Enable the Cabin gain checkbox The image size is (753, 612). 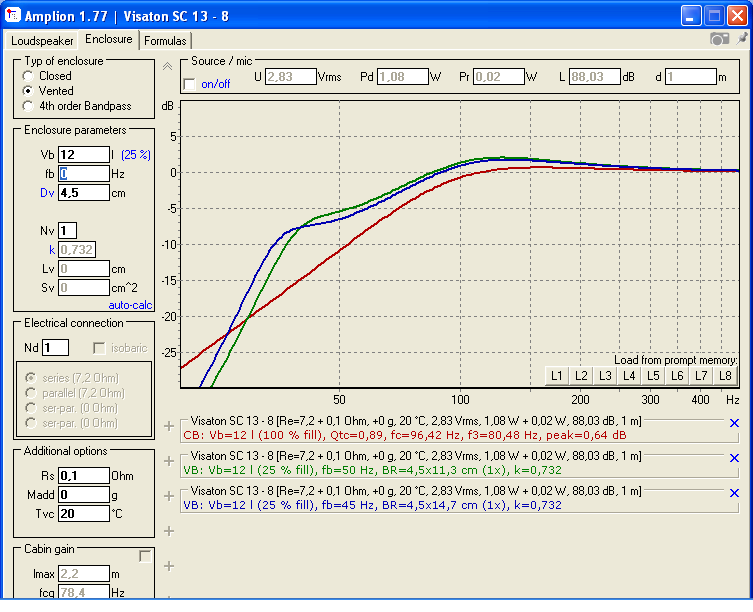(145, 556)
